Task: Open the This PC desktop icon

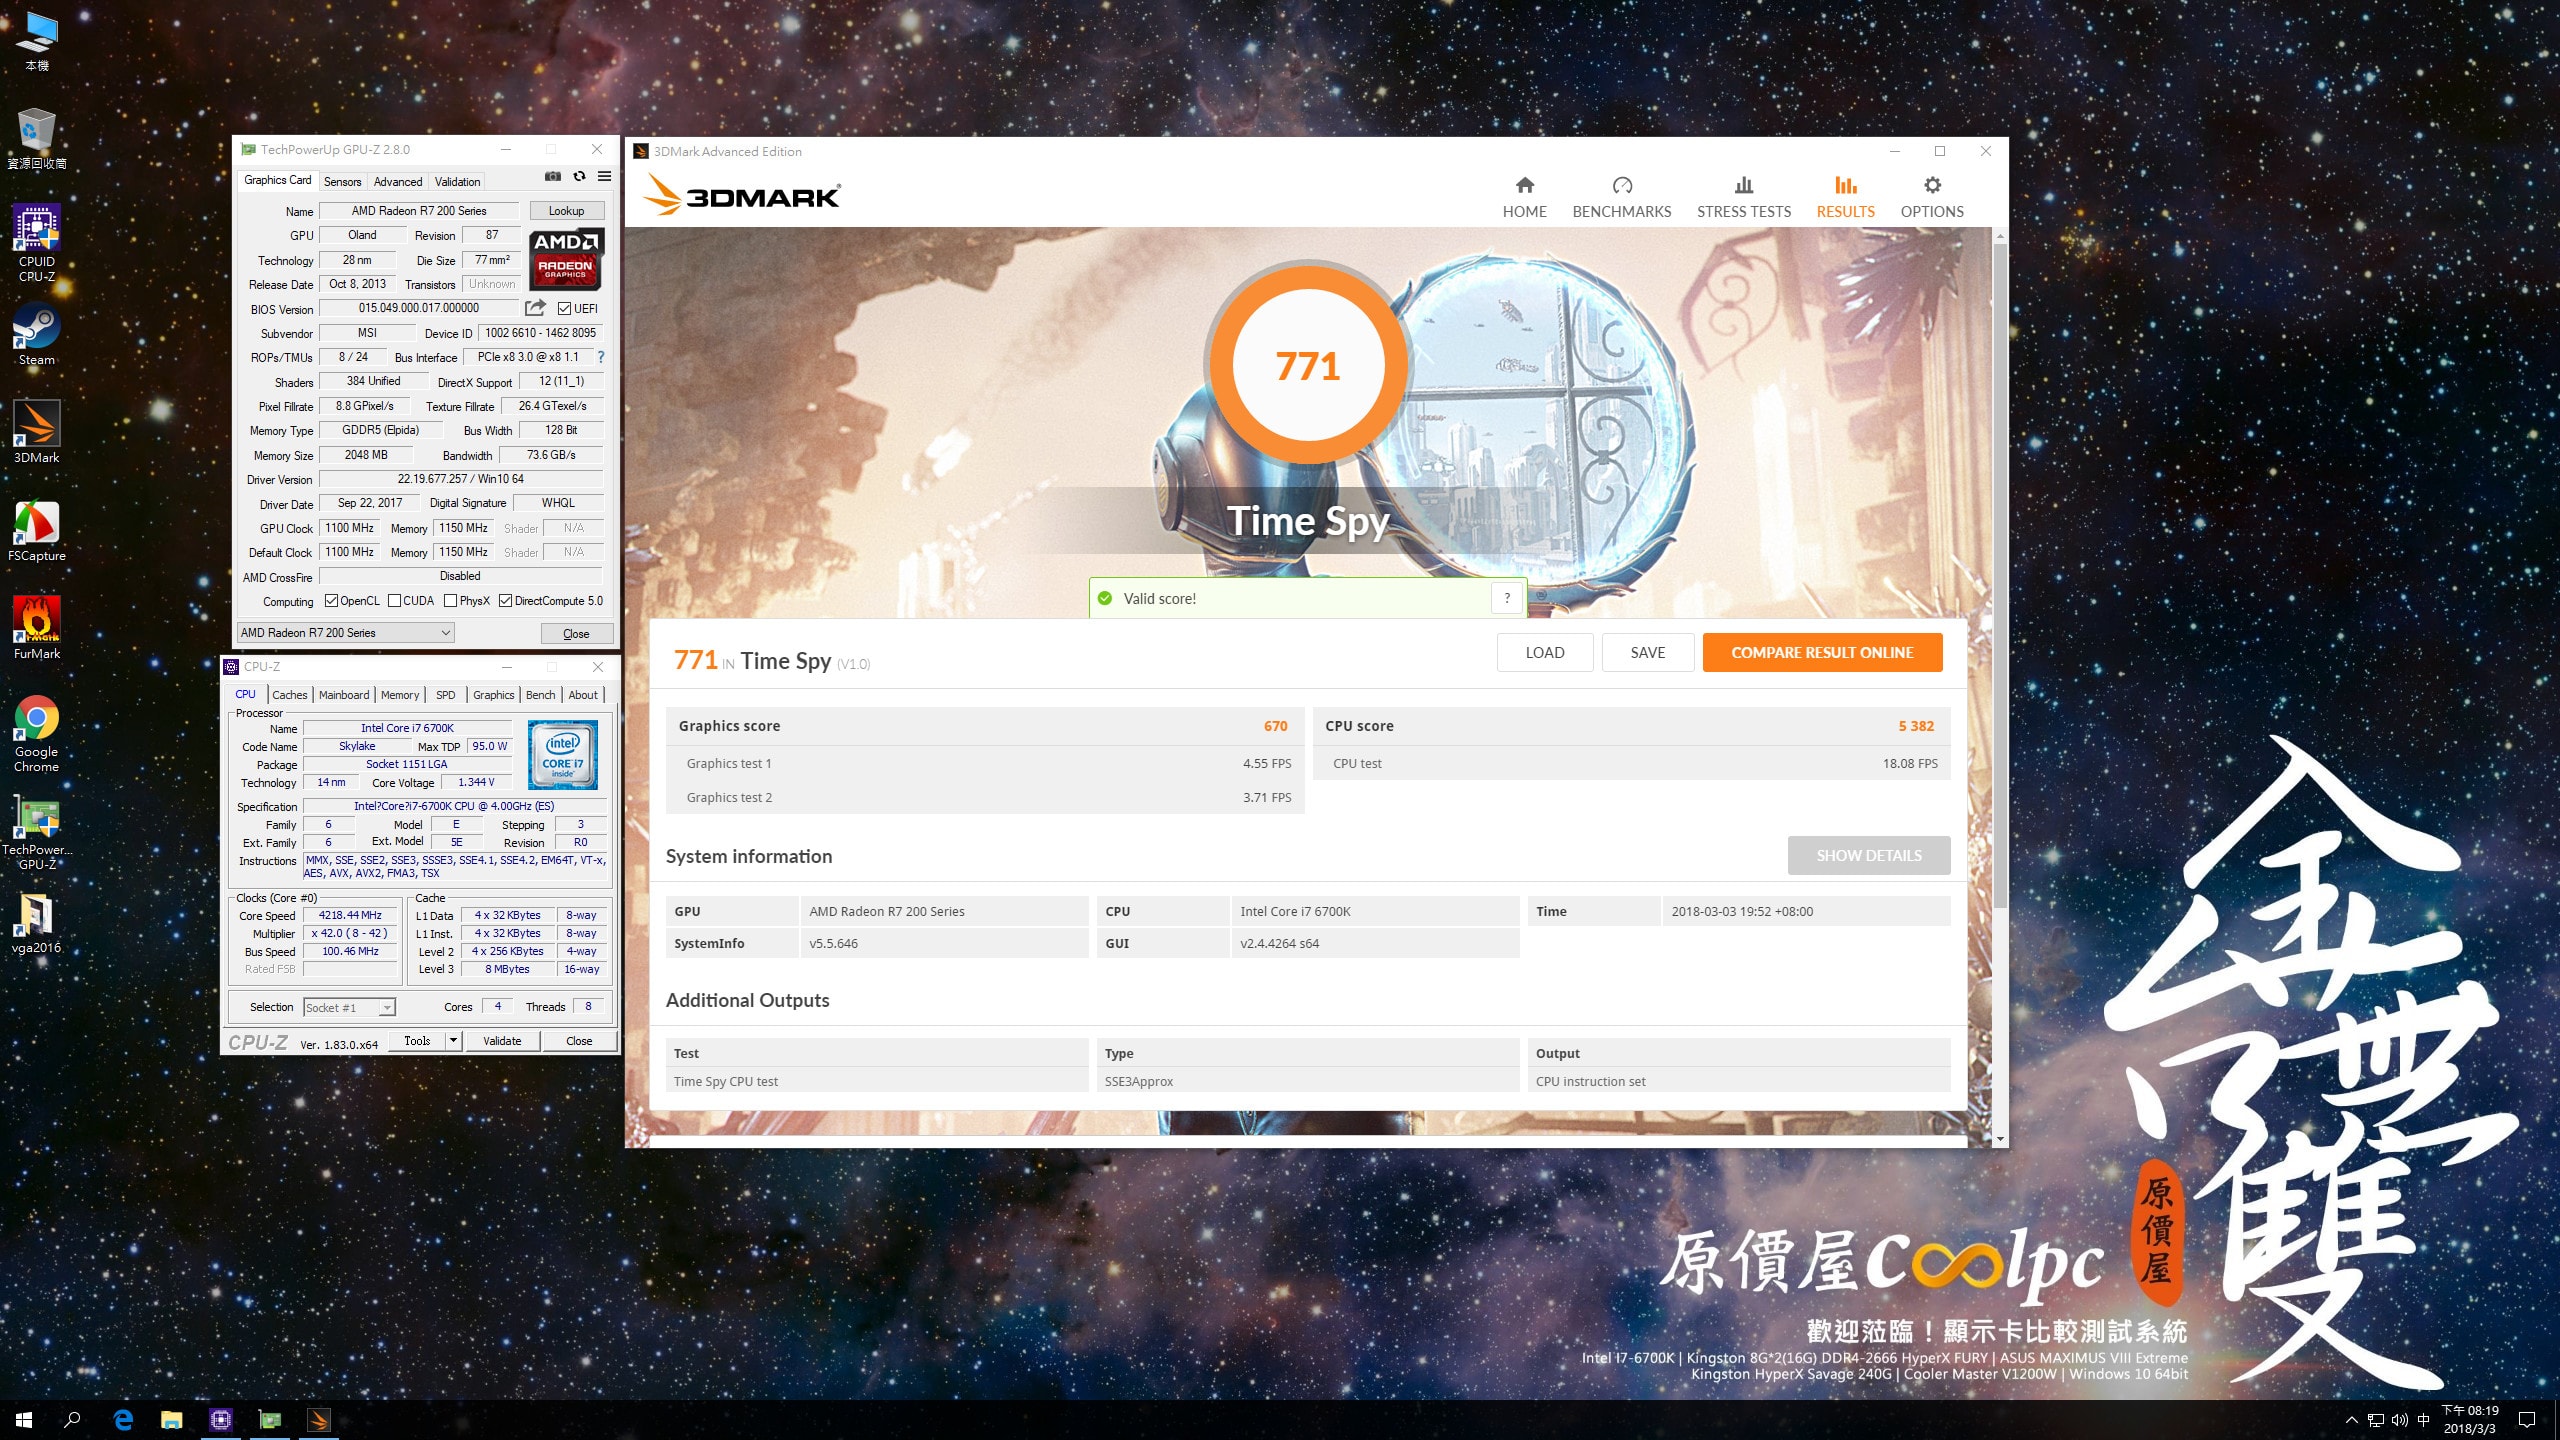Action: (x=37, y=42)
